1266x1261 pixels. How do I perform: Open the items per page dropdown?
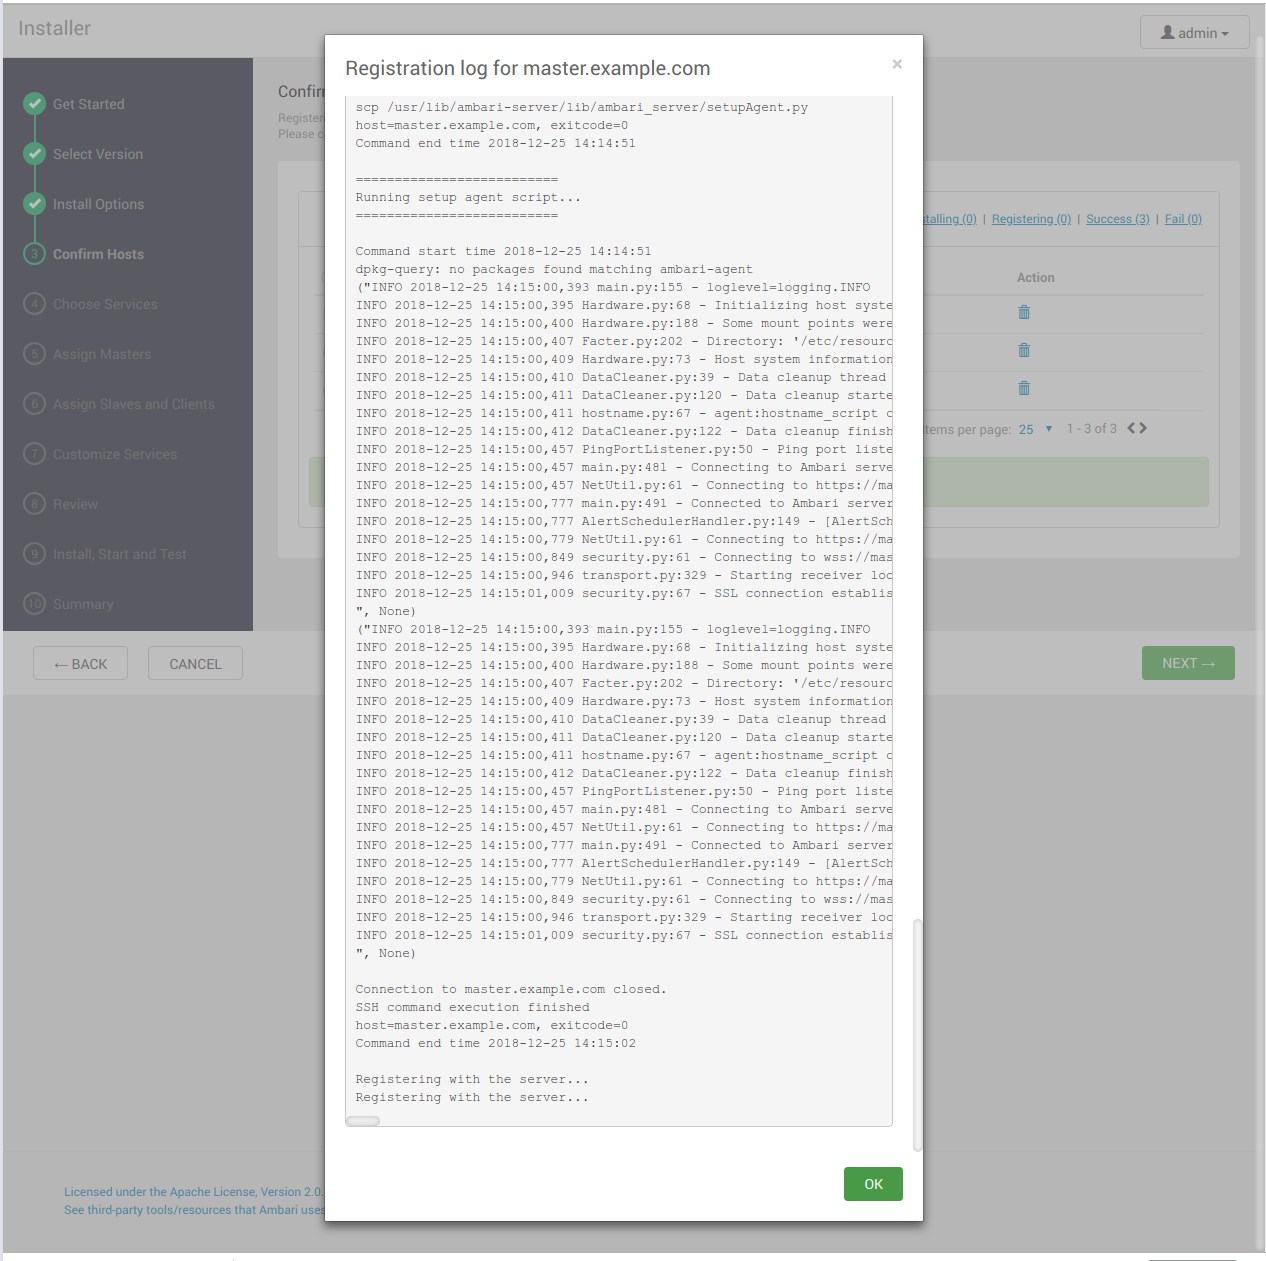point(1035,429)
